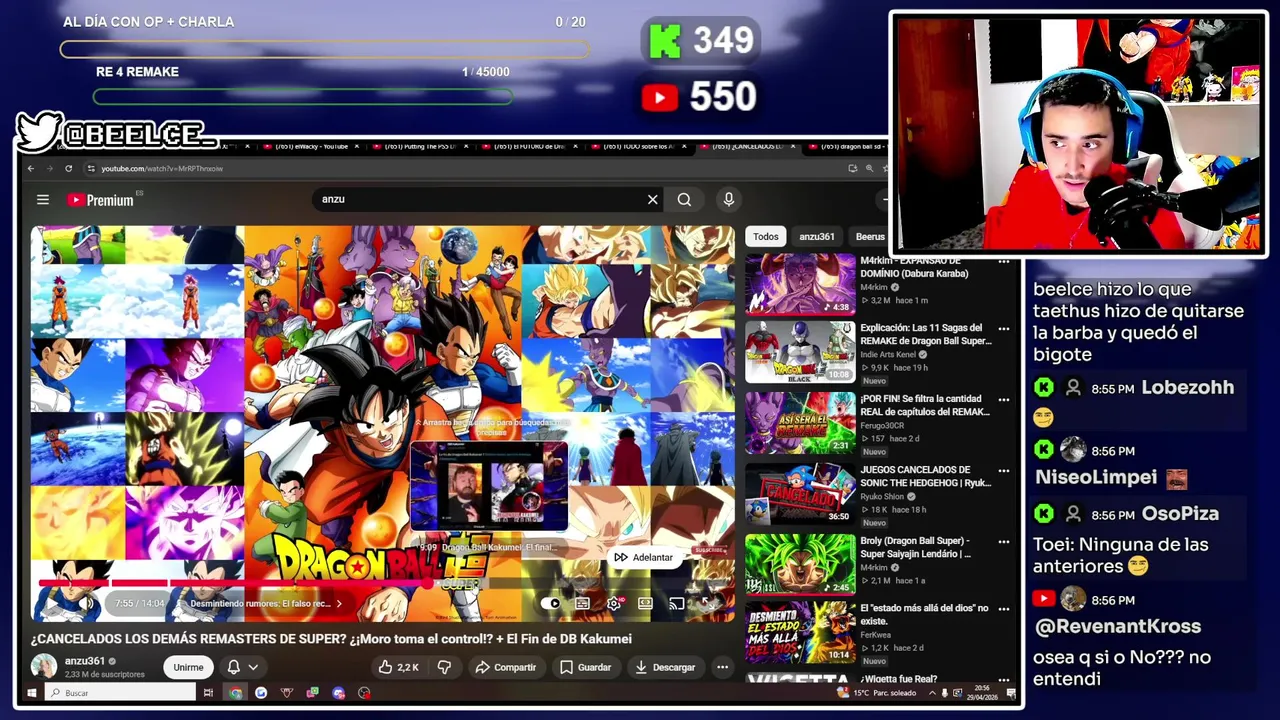The image size is (1280, 720).
Task: Seek on the red video progress bar
Action: tap(385, 583)
